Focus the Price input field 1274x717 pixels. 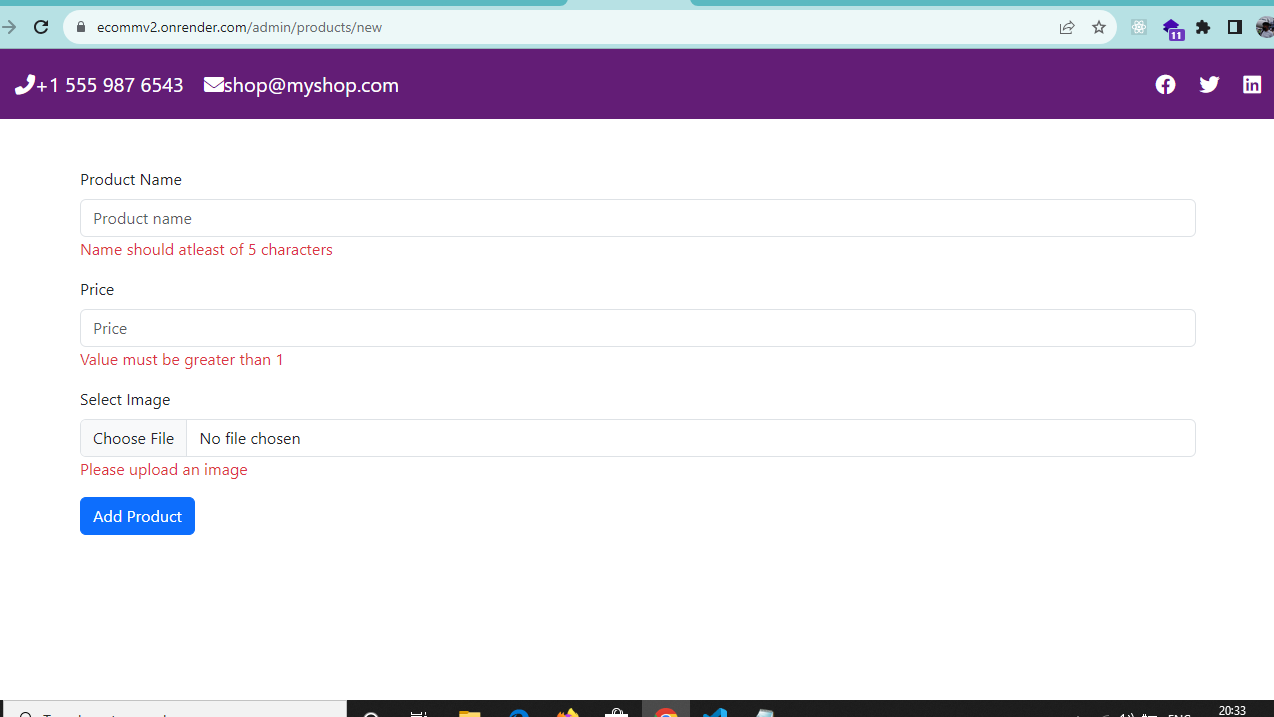click(x=637, y=328)
